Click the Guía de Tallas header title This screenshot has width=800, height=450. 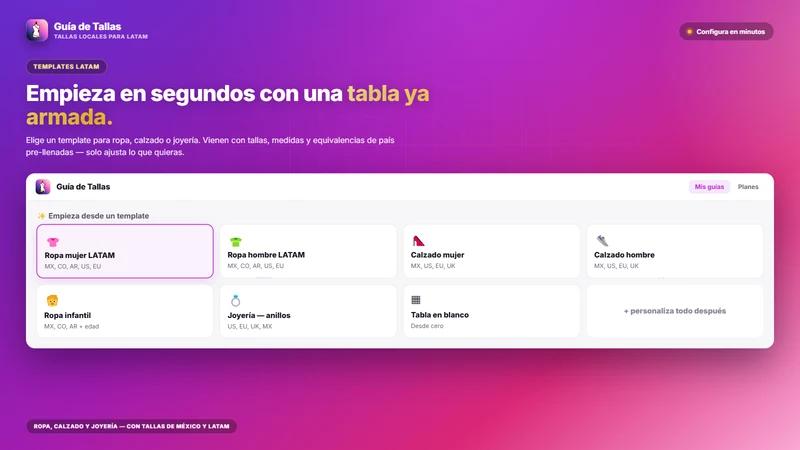87,27
